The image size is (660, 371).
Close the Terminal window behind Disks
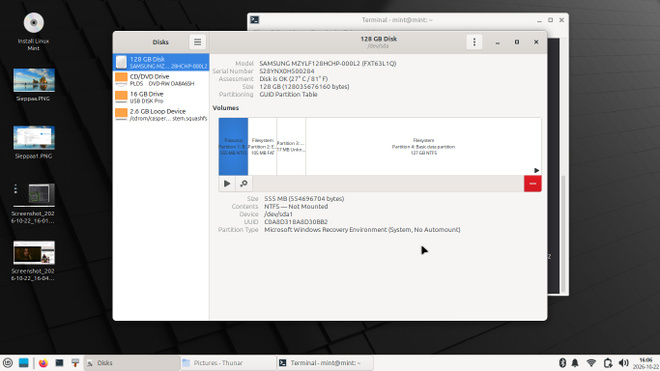tap(562, 20)
